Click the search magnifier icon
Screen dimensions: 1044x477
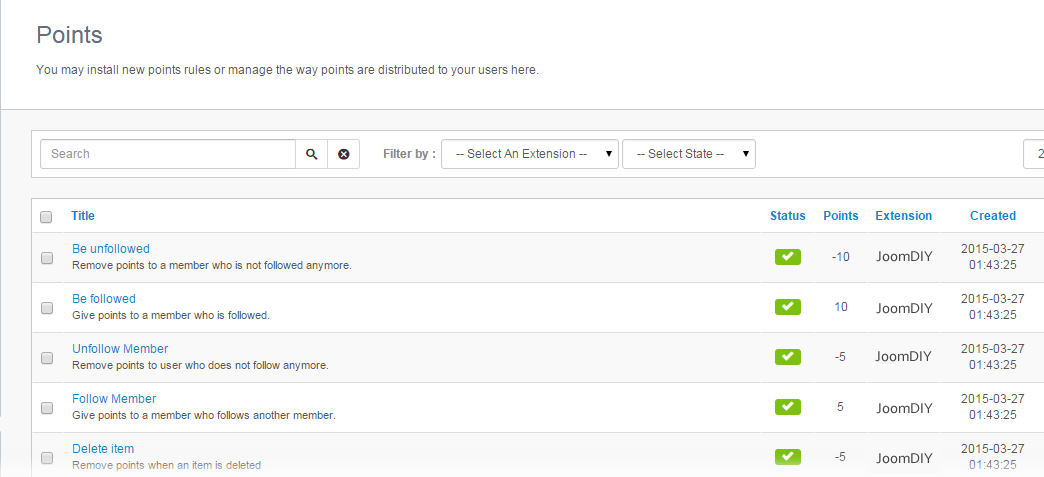312,154
